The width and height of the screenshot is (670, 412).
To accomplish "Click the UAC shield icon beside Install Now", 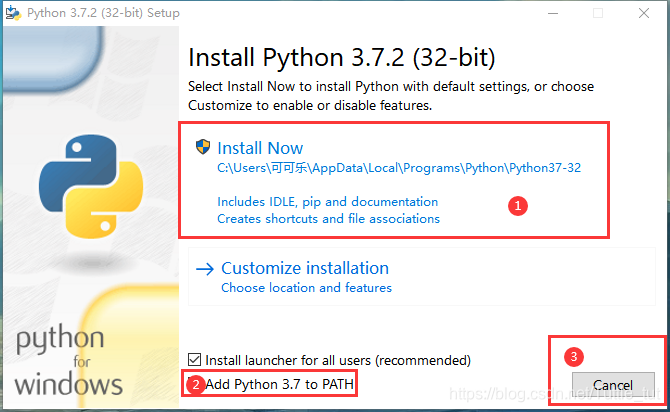I will (x=203, y=147).
